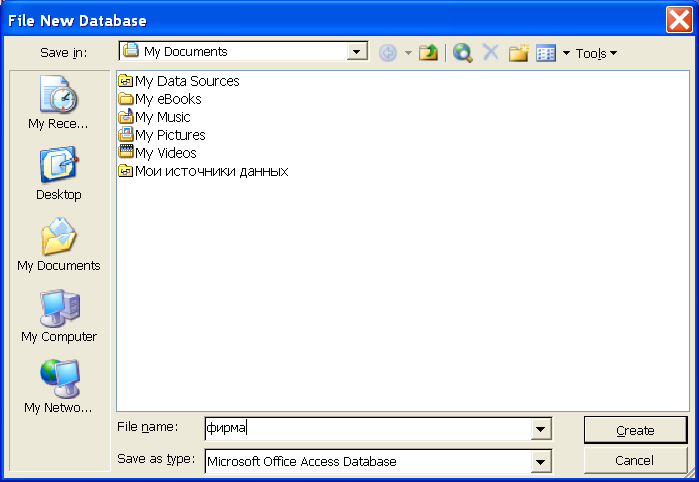699x482 pixels.
Task: Click the Views icon in toolbar
Action: [x=546, y=53]
